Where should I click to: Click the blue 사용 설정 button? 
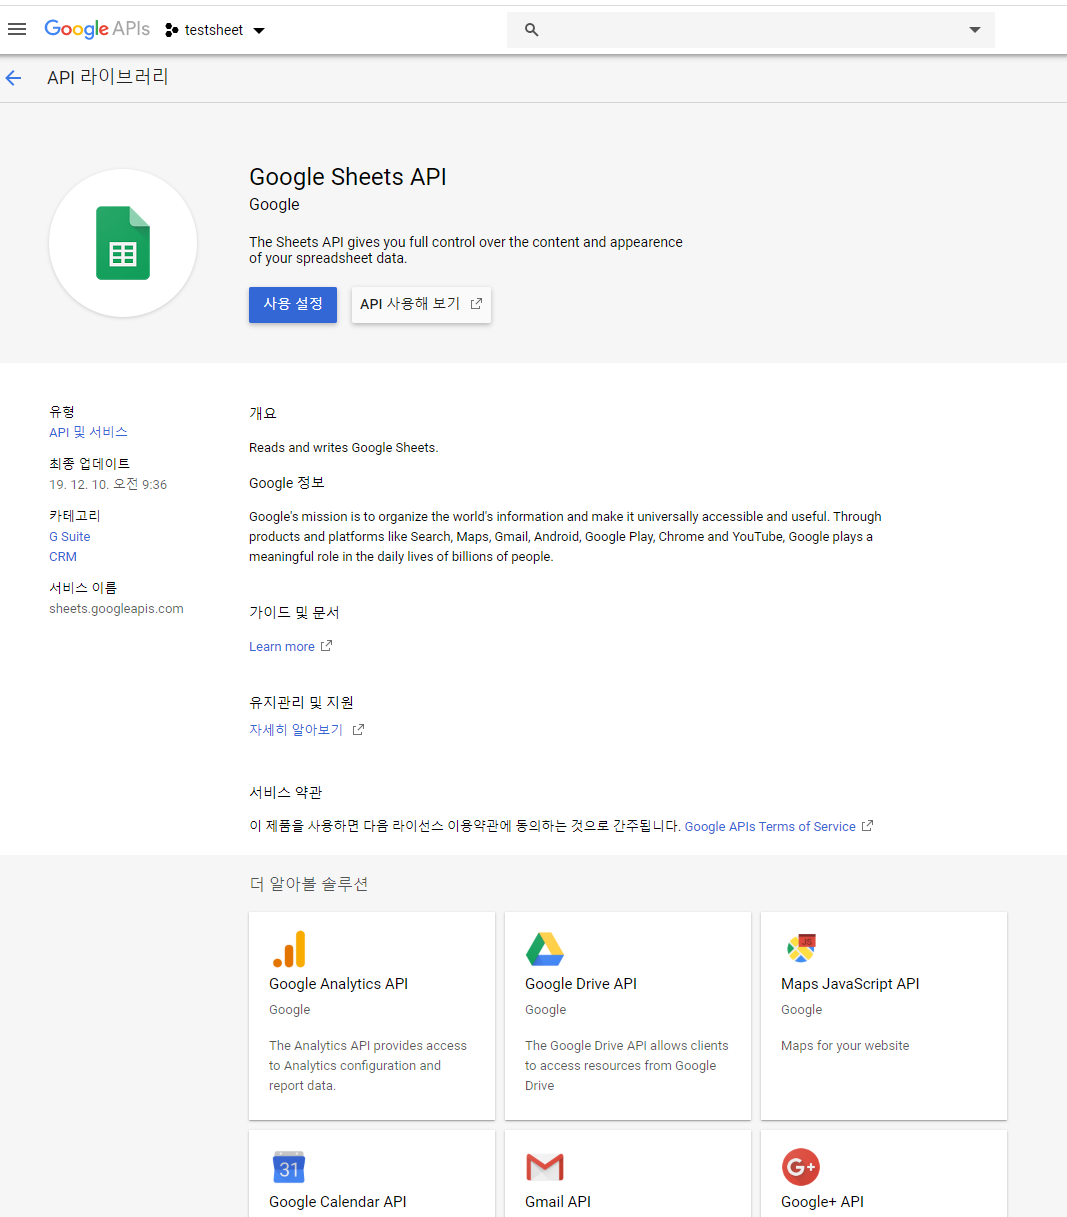pos(293,305)
